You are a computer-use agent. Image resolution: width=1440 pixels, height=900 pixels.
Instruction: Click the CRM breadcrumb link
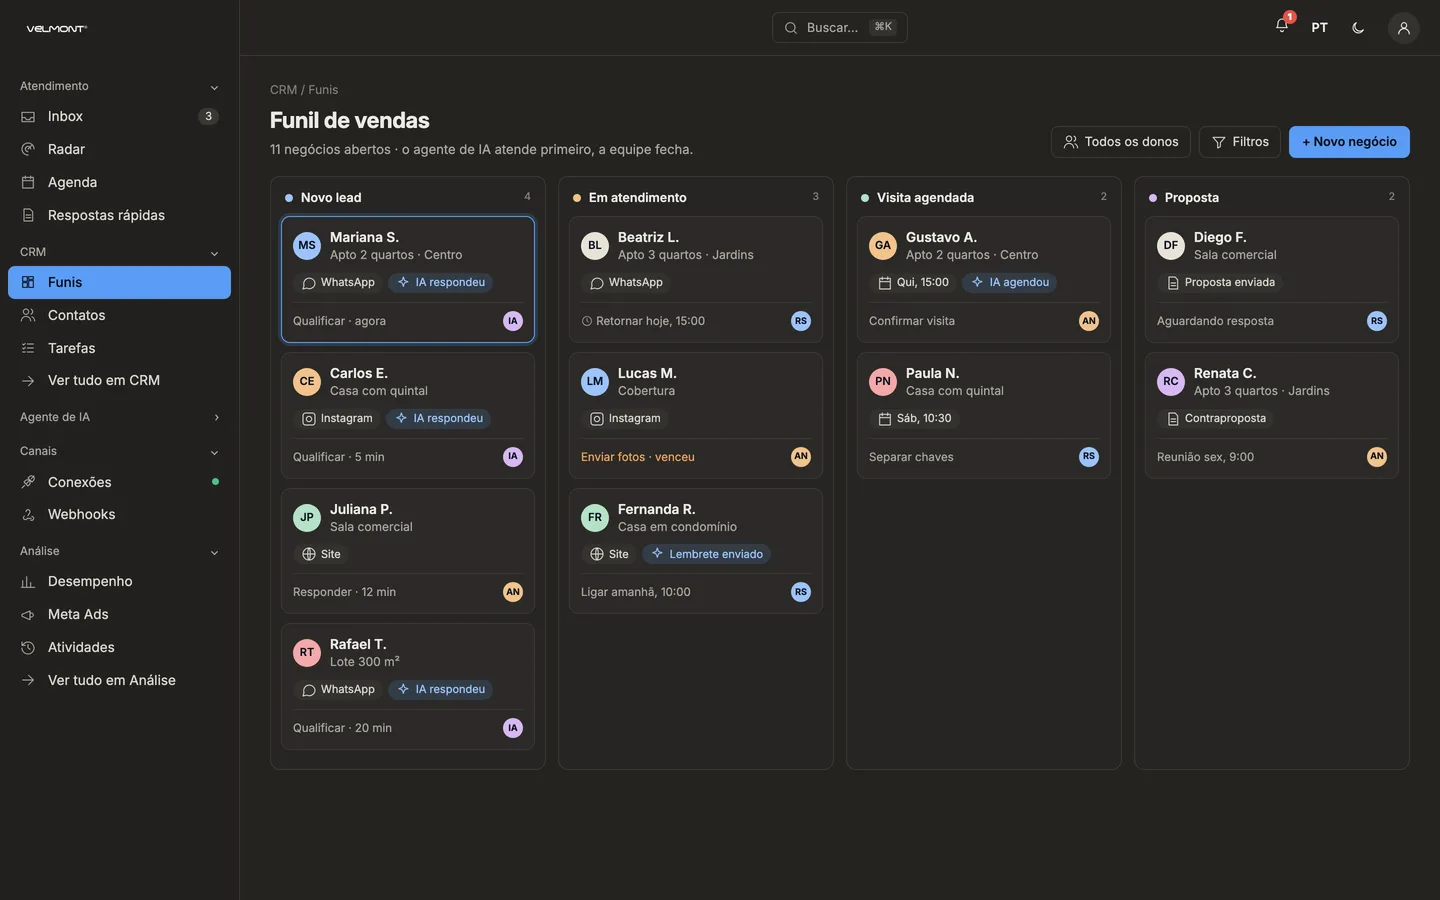[283, 90]
